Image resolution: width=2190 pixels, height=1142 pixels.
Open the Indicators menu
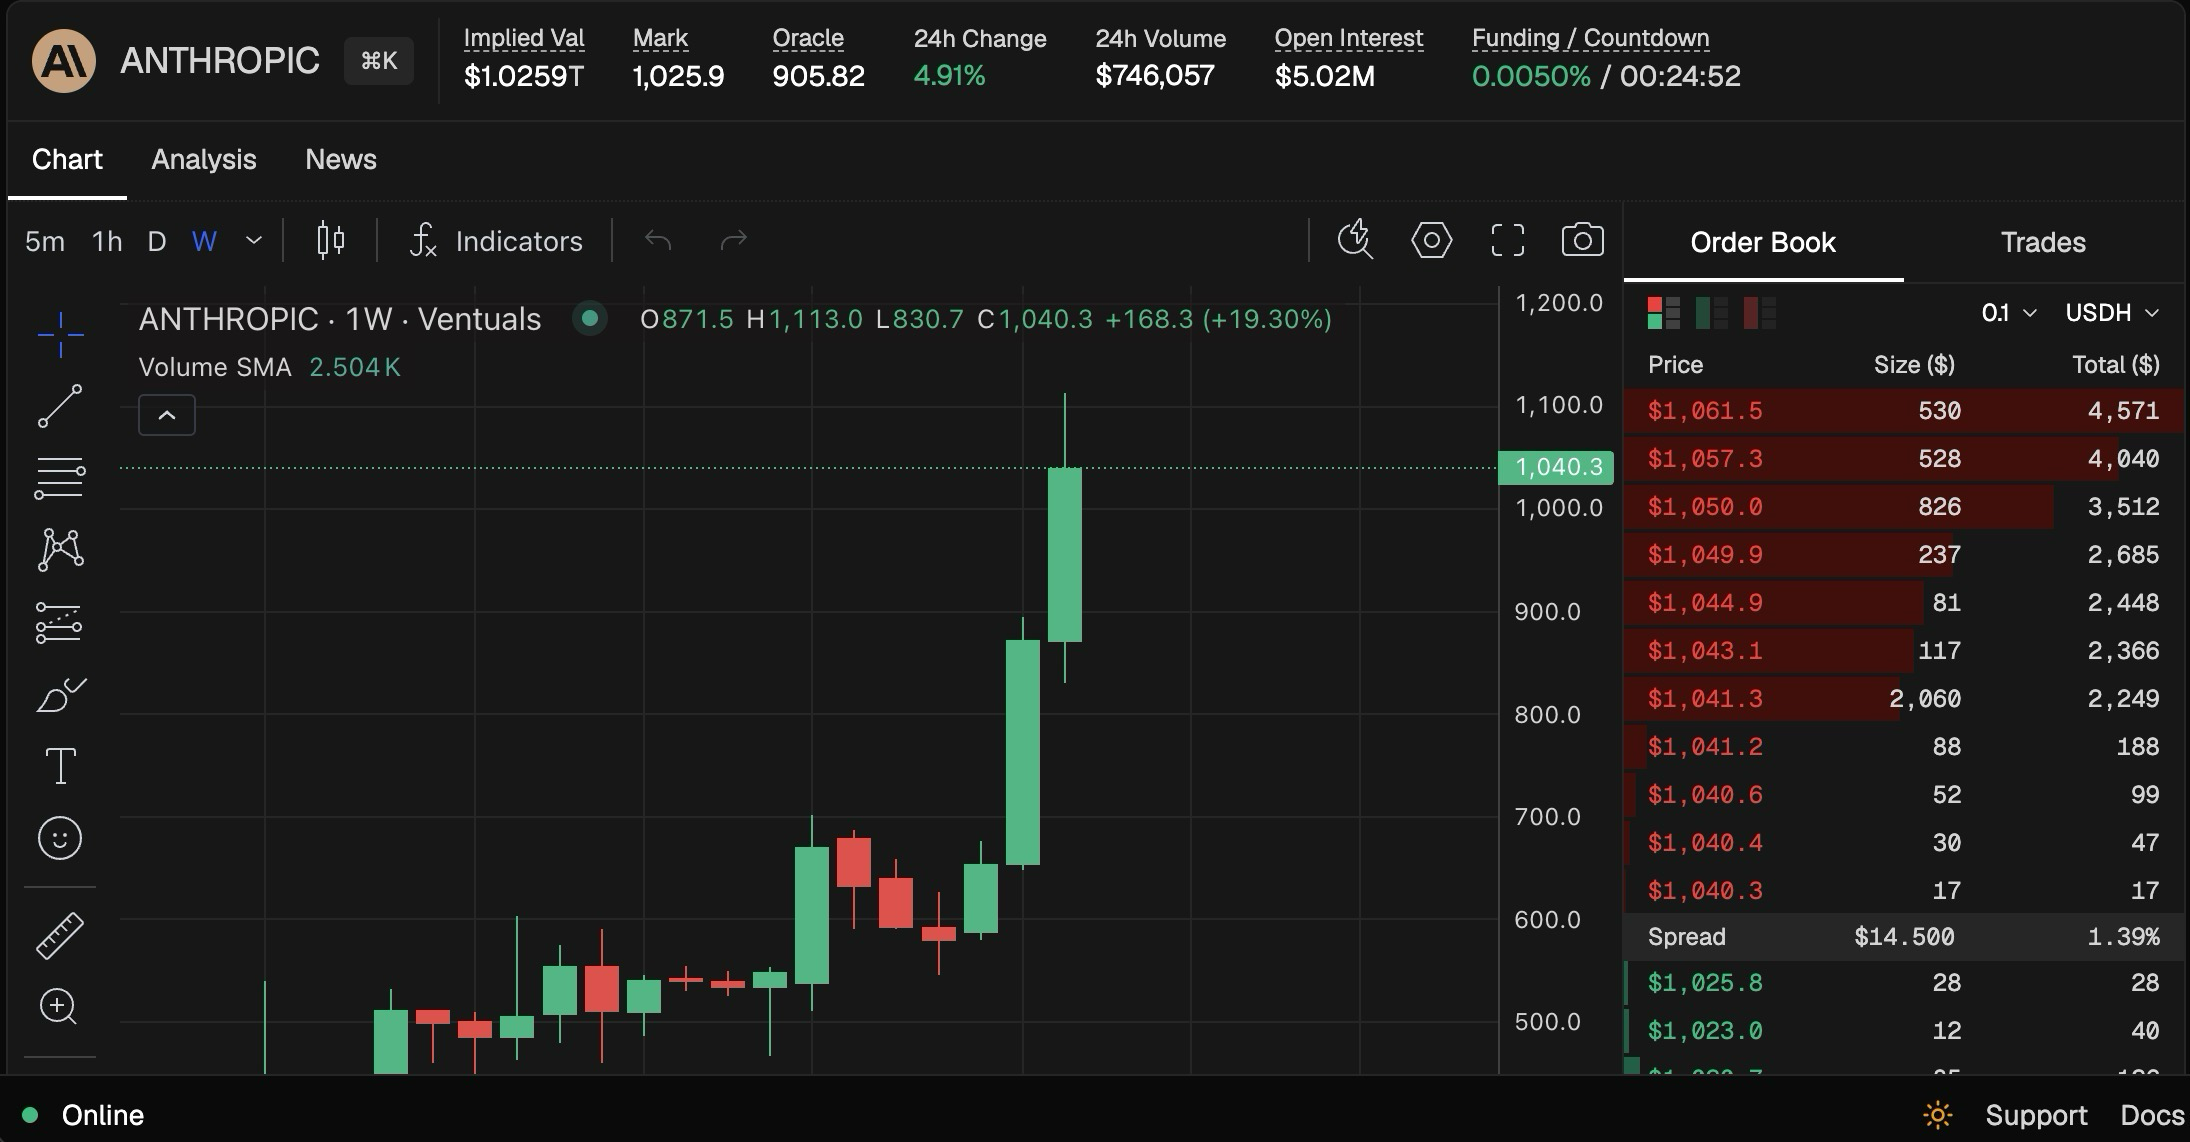(496, 241)
